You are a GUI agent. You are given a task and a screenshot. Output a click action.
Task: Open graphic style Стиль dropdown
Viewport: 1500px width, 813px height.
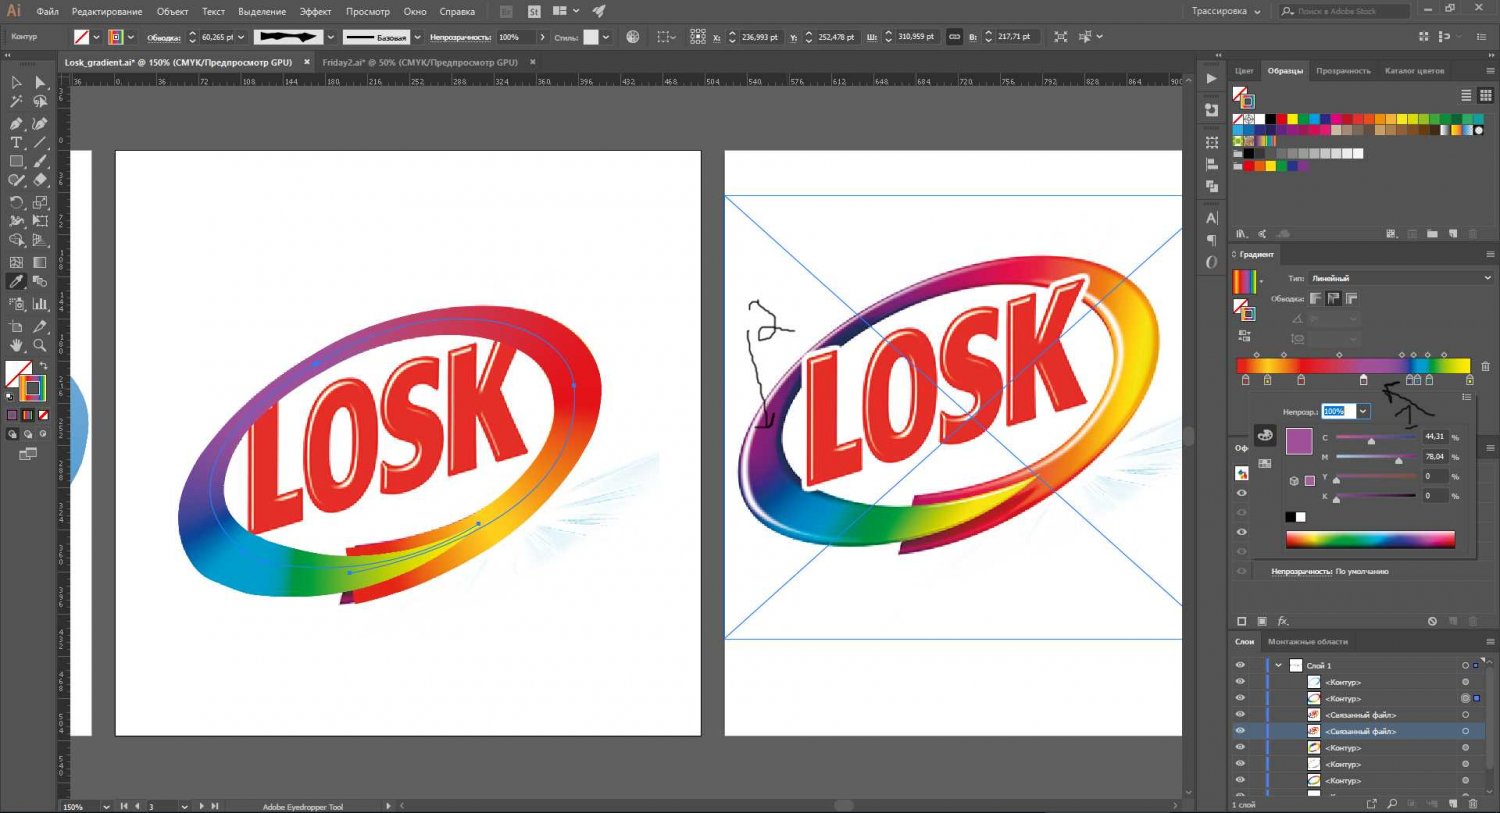coord(606,37)
